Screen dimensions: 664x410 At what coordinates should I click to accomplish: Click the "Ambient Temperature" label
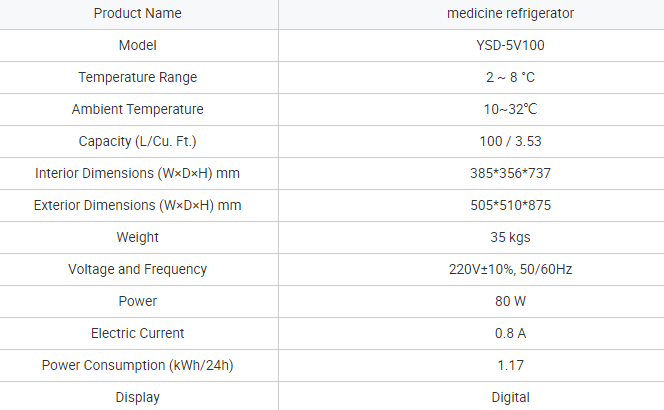pyautogui.click(x=138, y=109)
